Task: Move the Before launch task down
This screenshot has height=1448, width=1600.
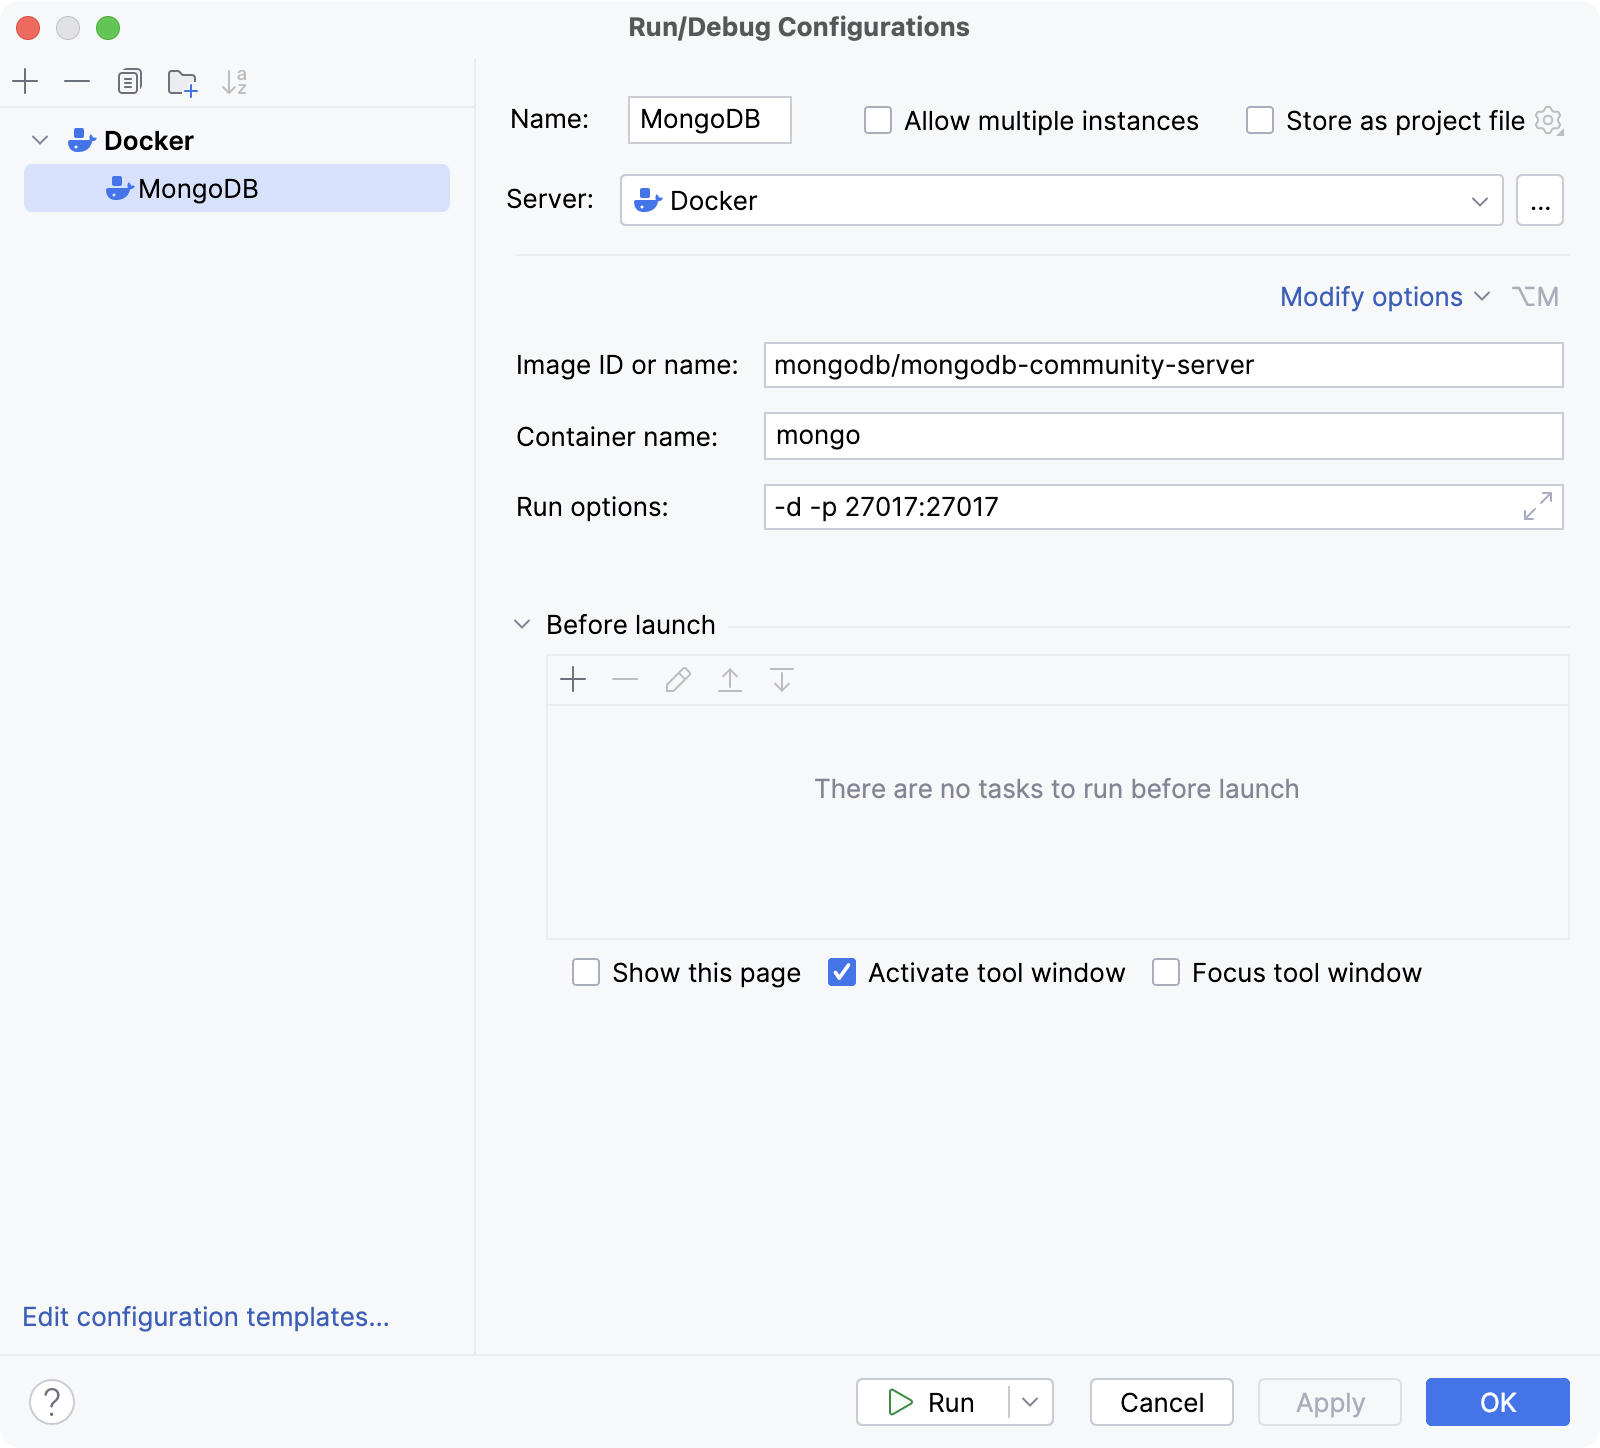Action: coord(781,680)
